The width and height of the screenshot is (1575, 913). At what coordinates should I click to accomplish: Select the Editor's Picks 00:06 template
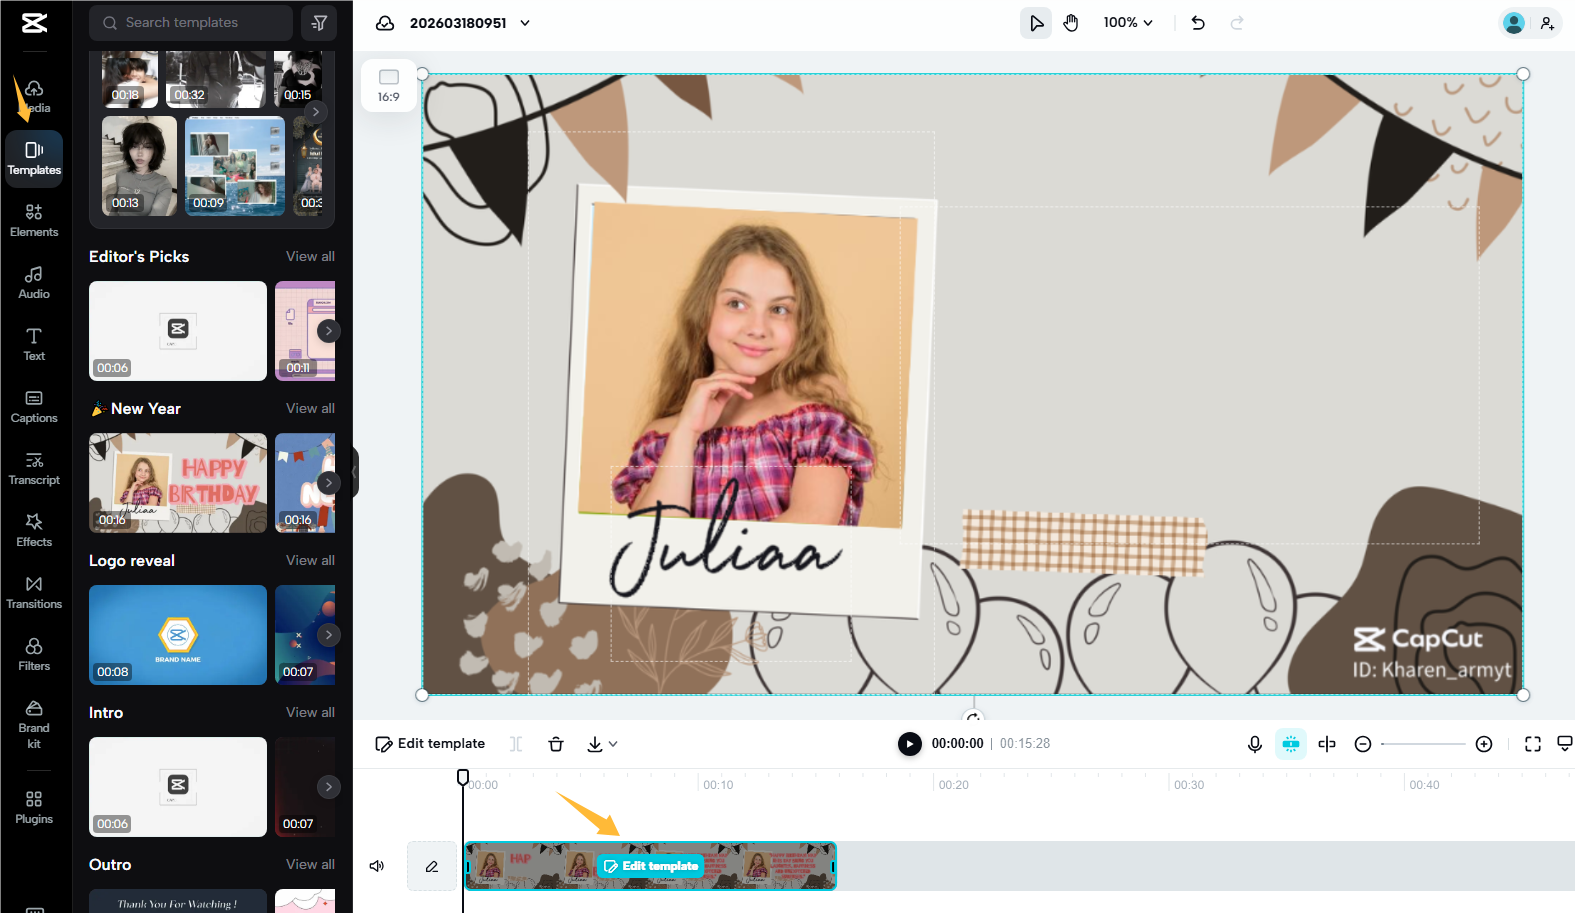[178, 331]
